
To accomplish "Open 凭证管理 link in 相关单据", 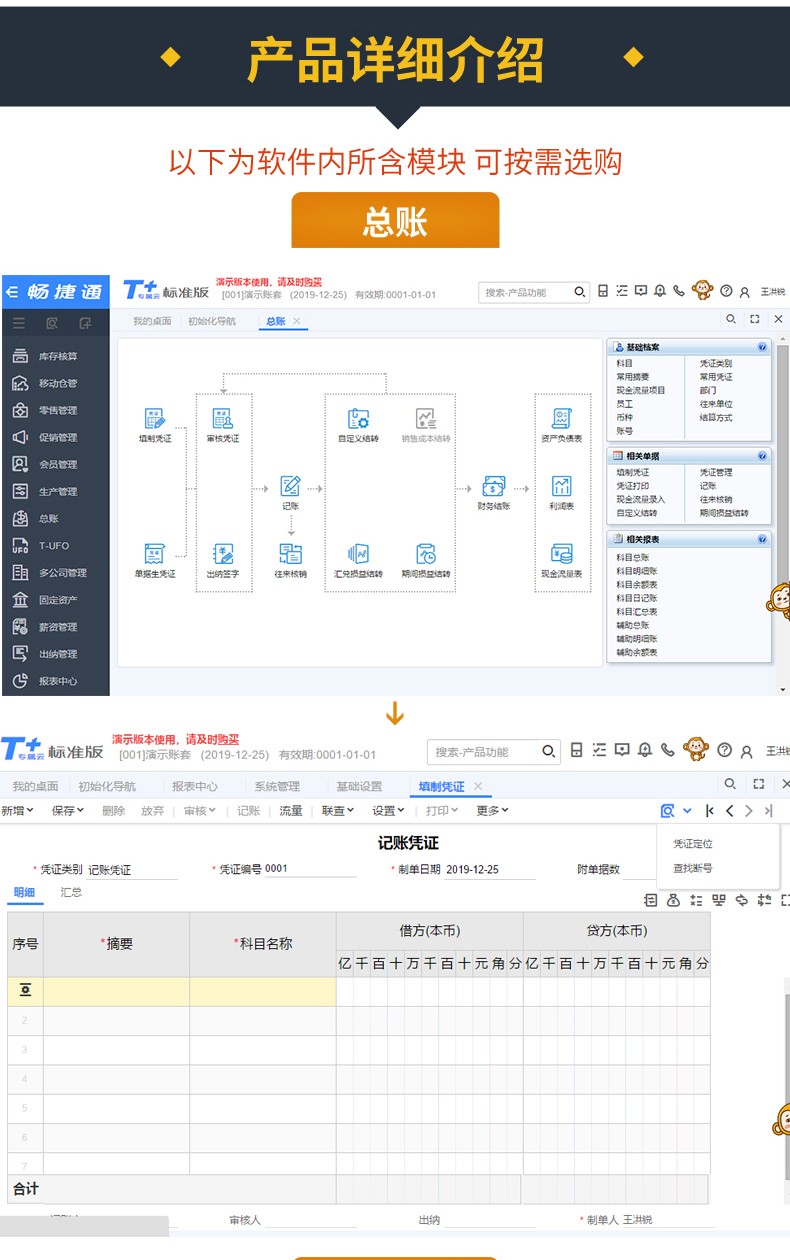I will (x=716, y=472).
